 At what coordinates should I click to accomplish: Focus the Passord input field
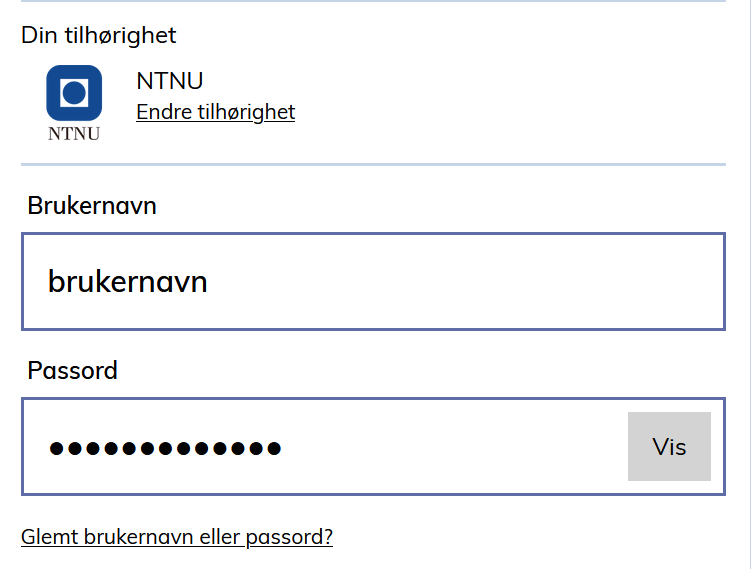(x=373, y=446)
